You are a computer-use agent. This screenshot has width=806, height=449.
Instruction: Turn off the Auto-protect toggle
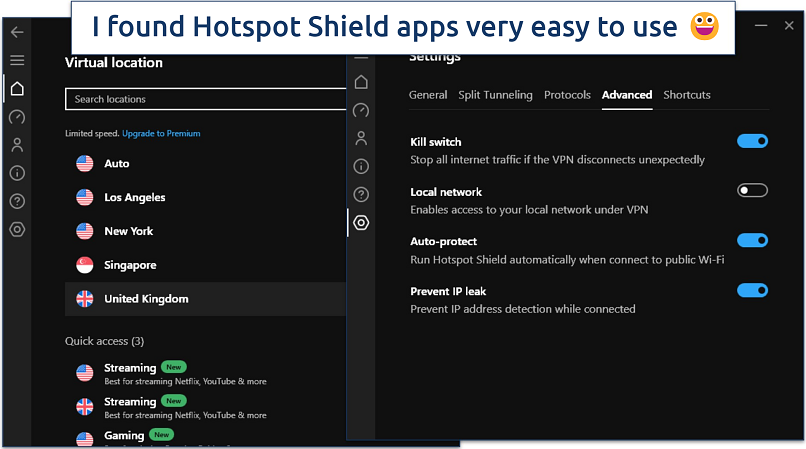point(753,240)
